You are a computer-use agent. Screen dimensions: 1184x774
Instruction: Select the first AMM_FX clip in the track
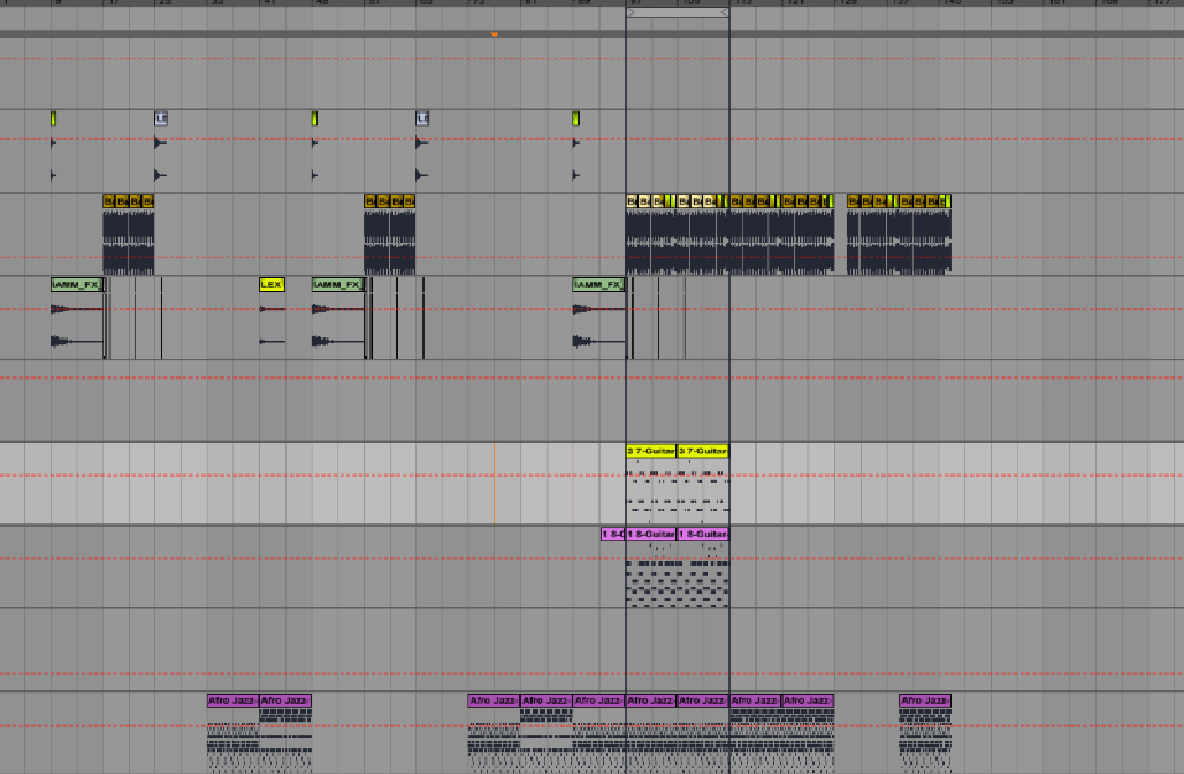(x=77, y=285)
